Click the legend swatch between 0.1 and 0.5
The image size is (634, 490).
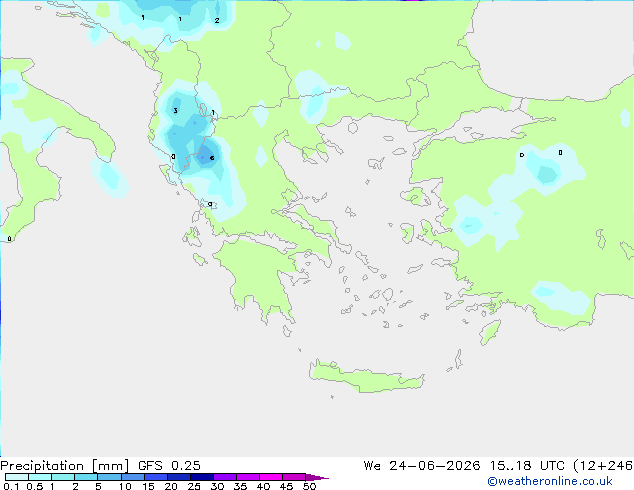(17, 477)
